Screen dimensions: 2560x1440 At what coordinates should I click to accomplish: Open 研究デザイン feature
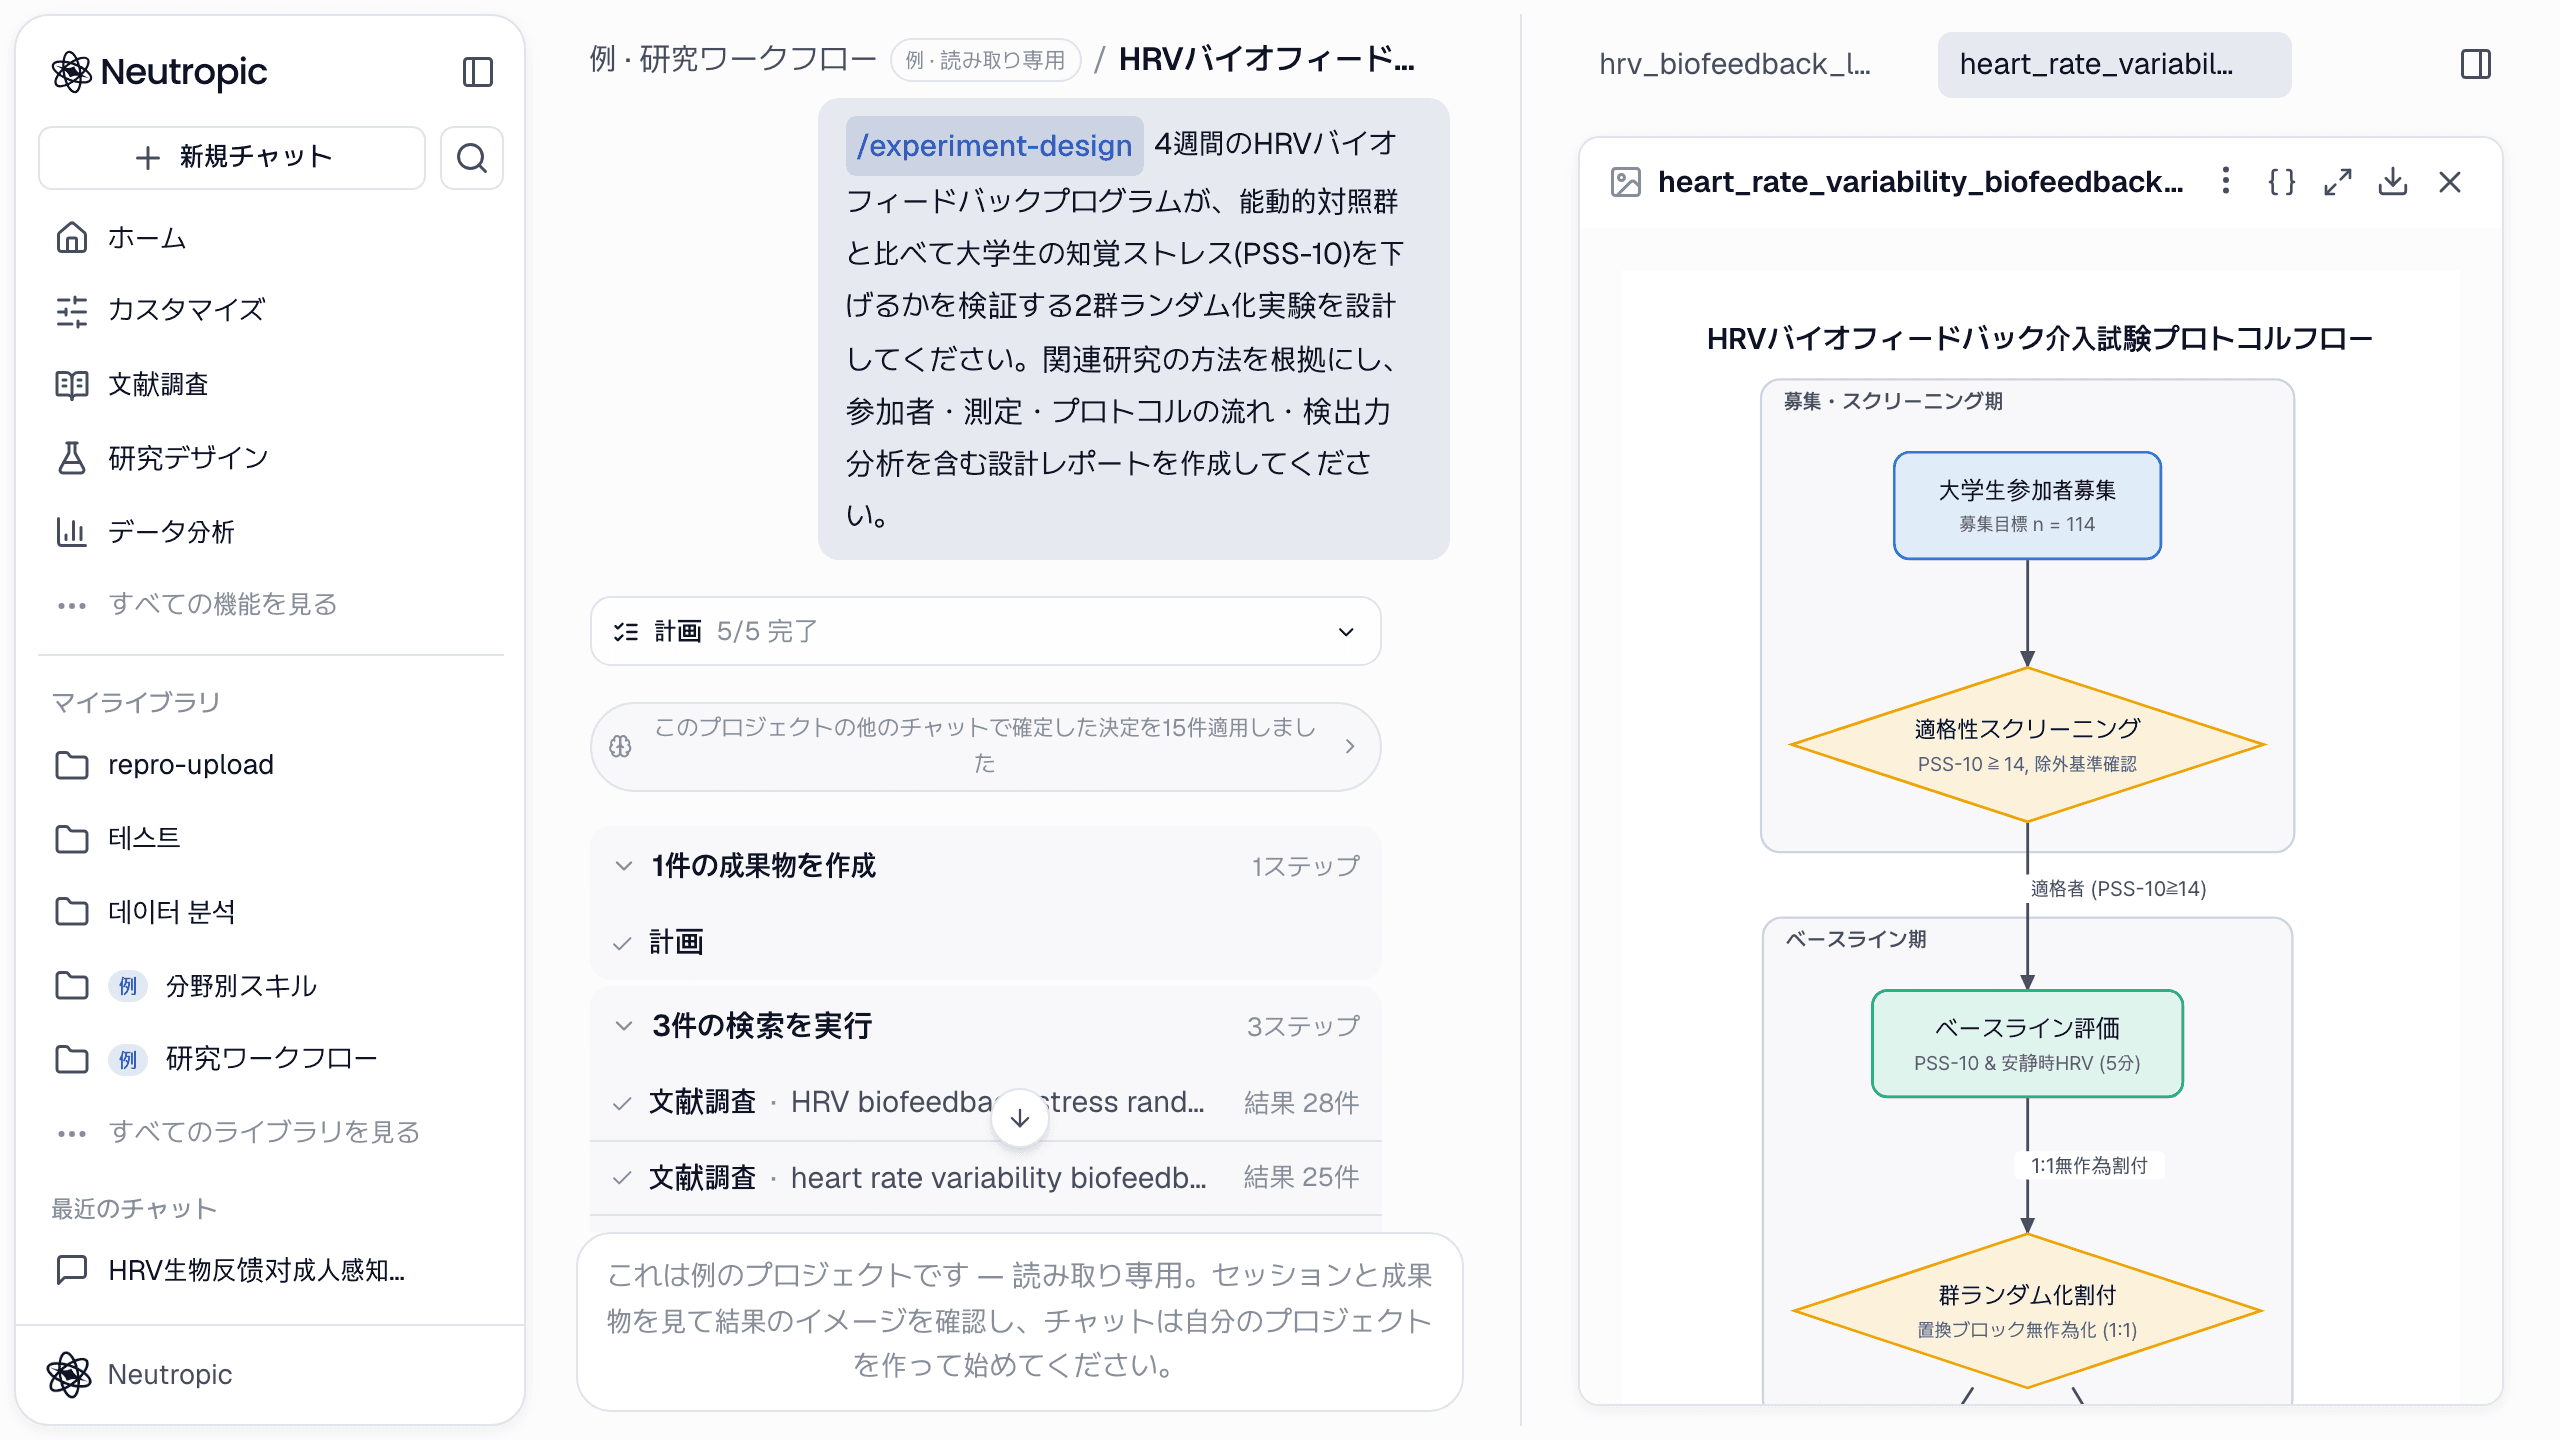[270, 458]
